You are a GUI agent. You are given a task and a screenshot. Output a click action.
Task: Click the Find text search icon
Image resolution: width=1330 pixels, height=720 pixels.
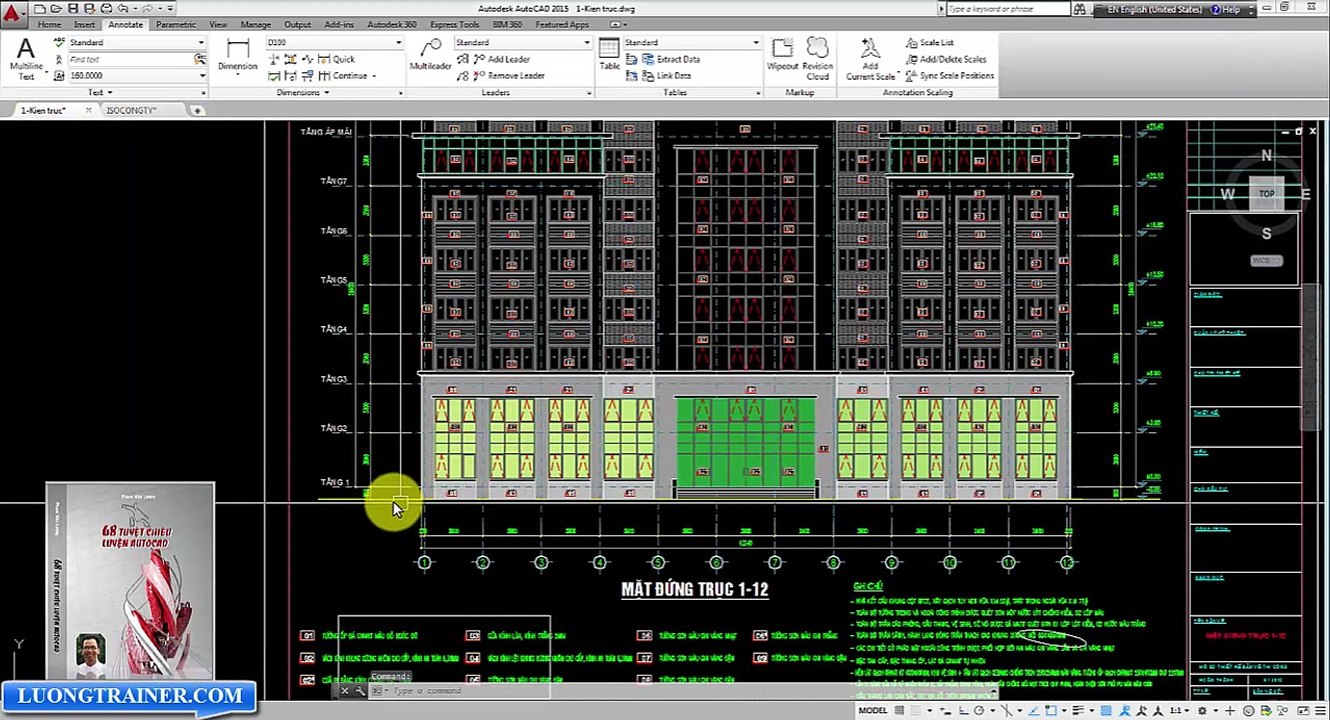[200, 59]
